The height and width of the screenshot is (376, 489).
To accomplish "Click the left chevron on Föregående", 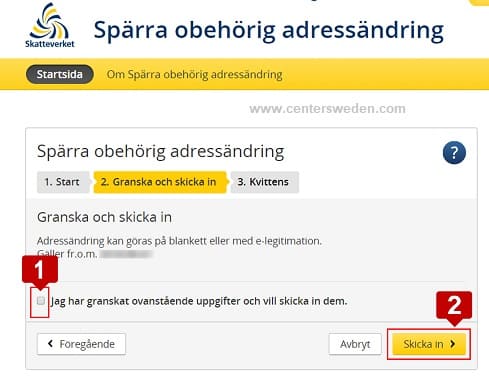I will pyautogui.click(x=50, y=343).
